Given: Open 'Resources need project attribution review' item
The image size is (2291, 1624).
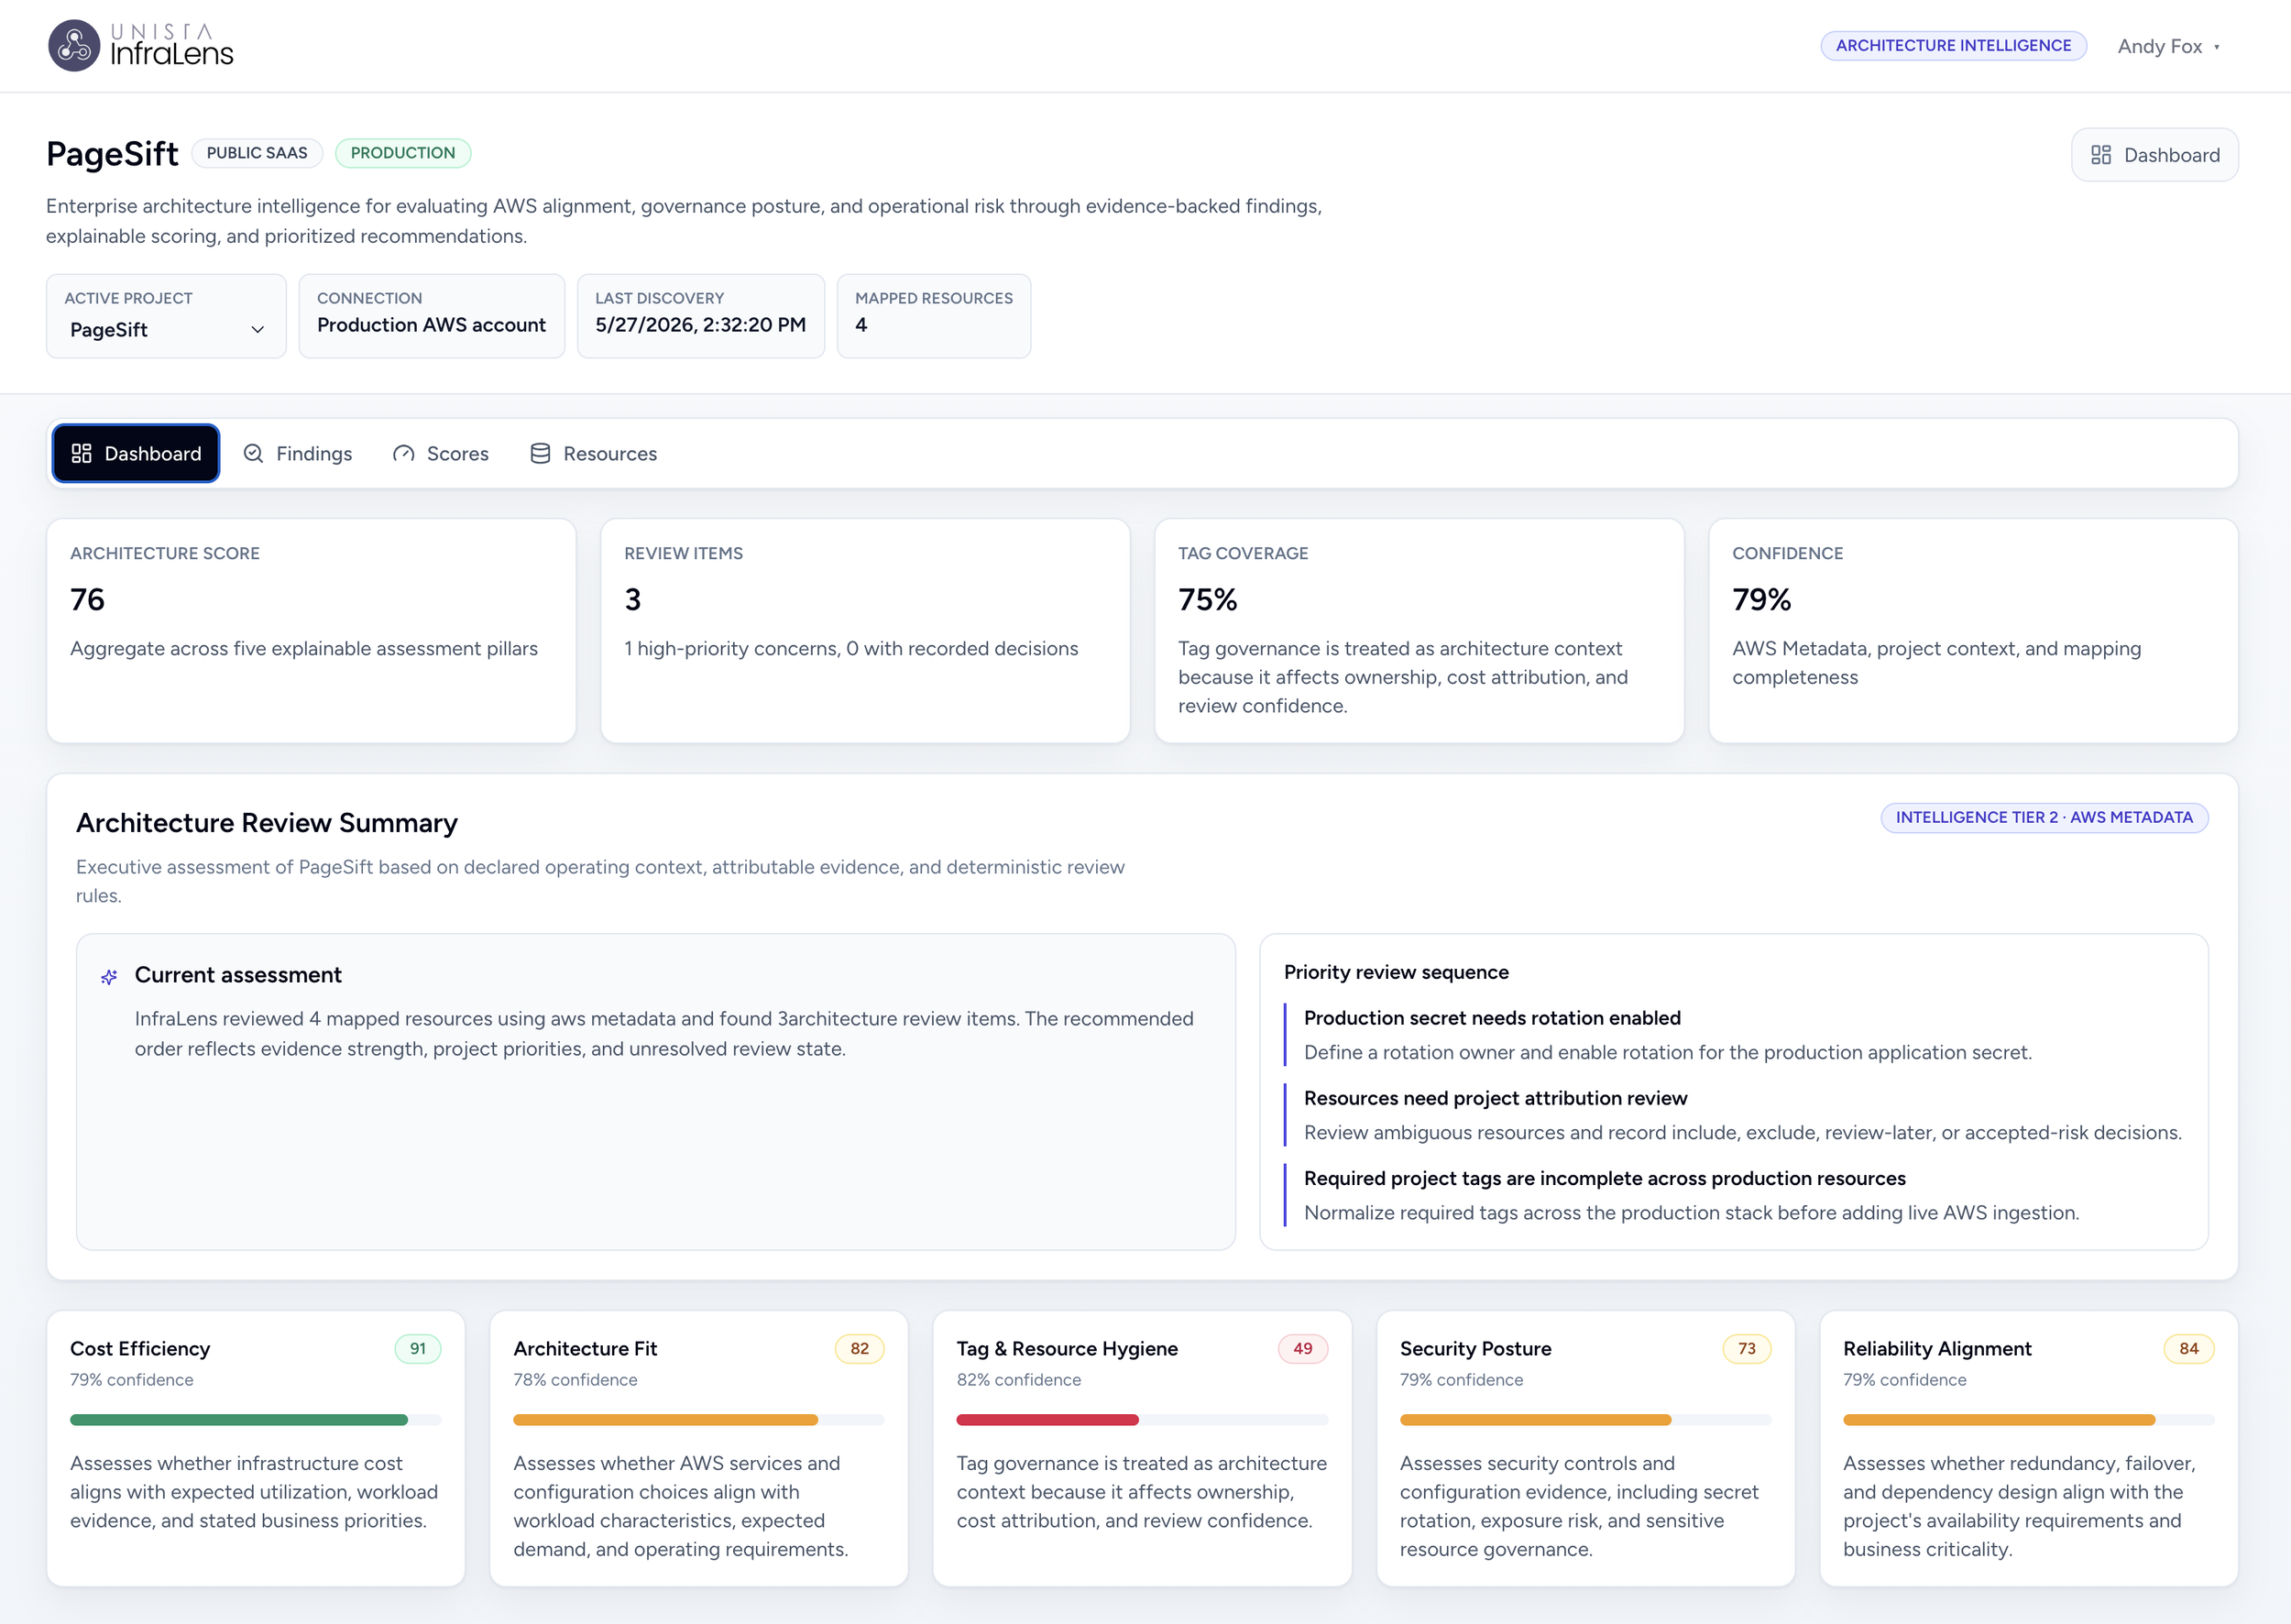Looking at the screenshot, I should pos(1495,1098).
